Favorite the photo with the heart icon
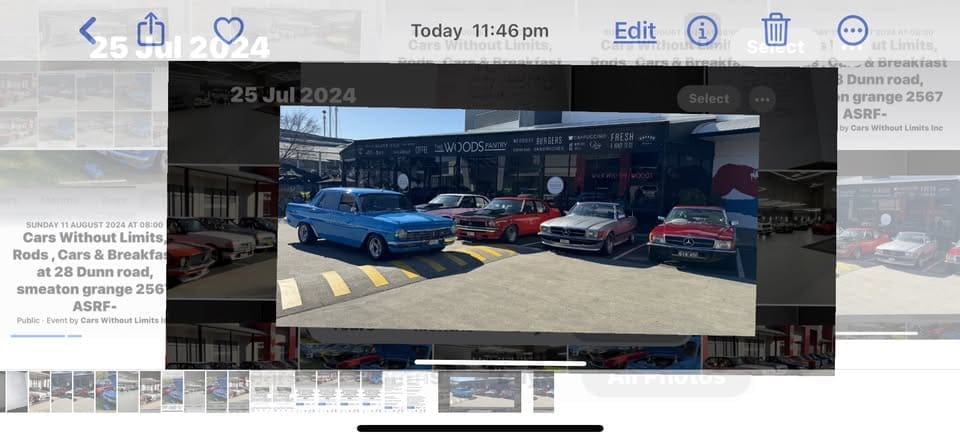 click(228, 30)
